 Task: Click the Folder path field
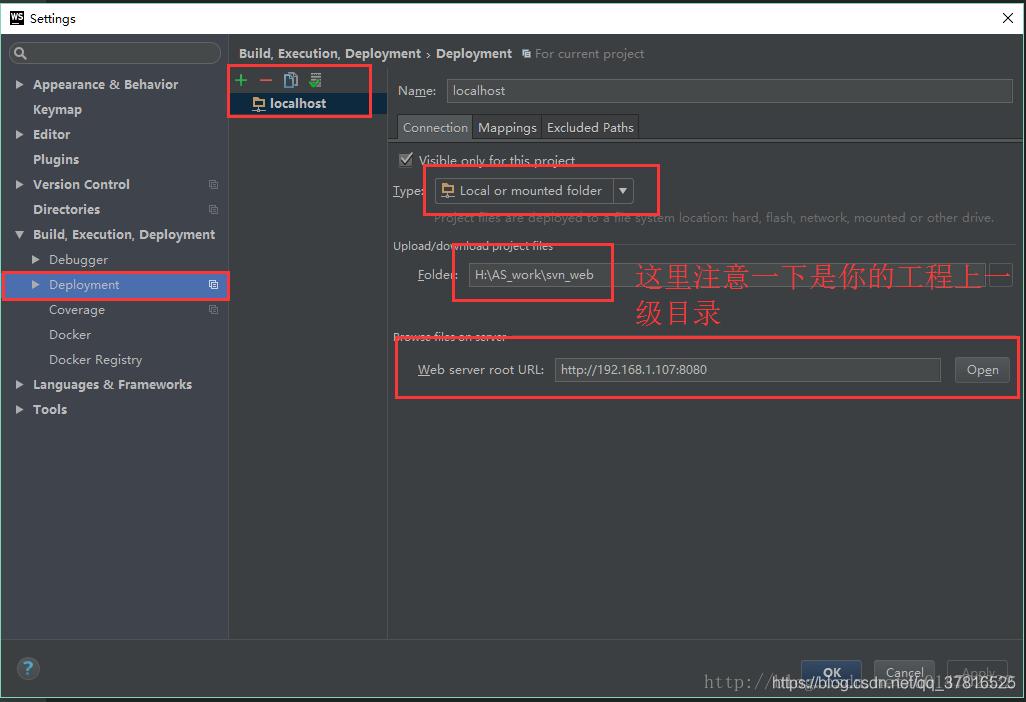point(726,275)
